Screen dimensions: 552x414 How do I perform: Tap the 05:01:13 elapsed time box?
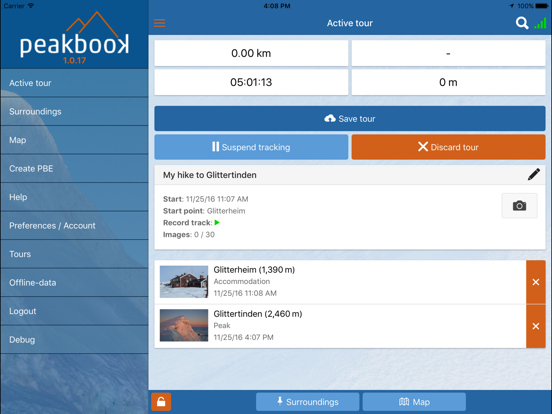pyautogui.click(x=251, y=82)
